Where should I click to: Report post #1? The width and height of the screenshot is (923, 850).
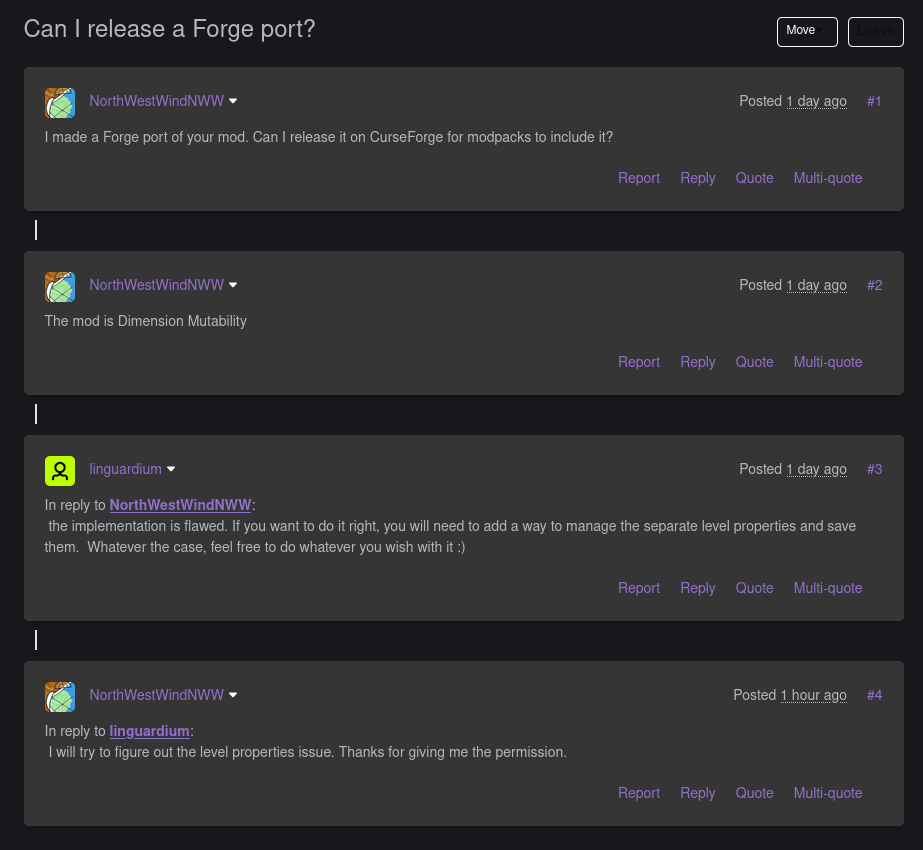(638, 178)
